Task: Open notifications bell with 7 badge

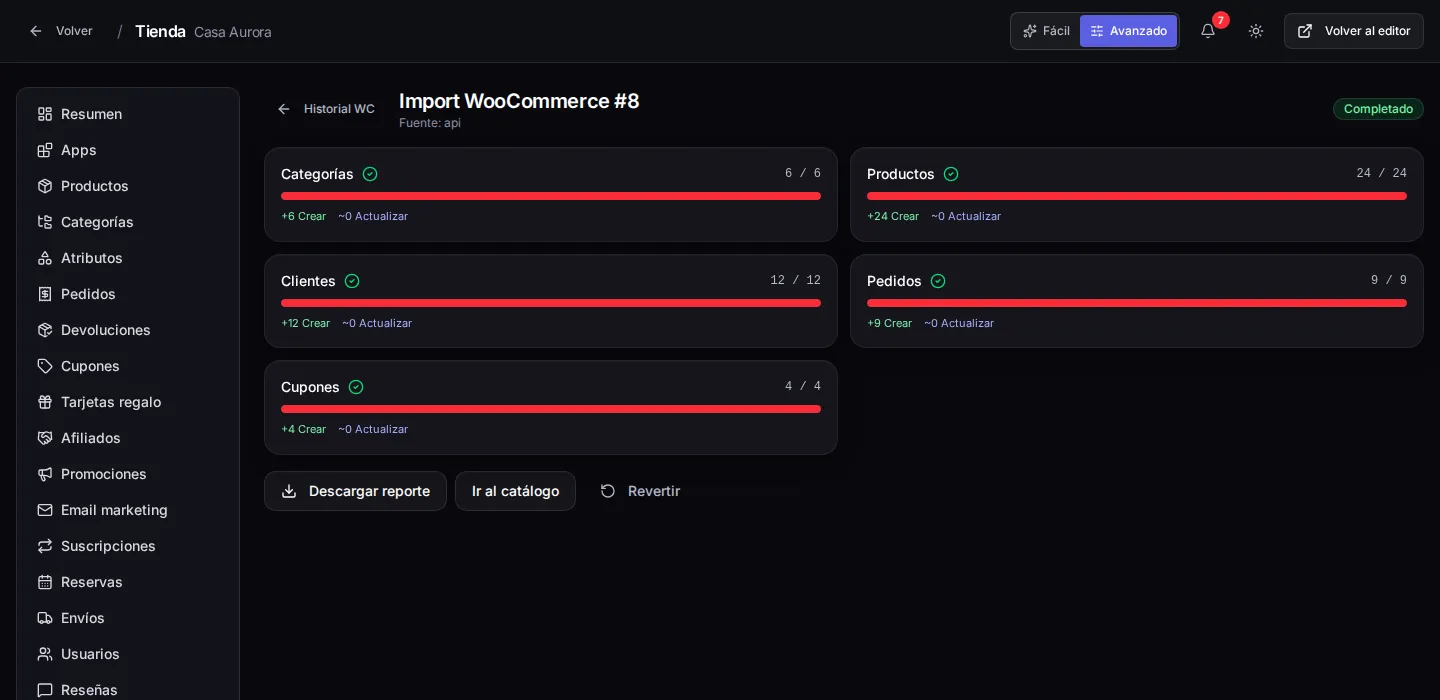Action: [x=1208, y=31]
